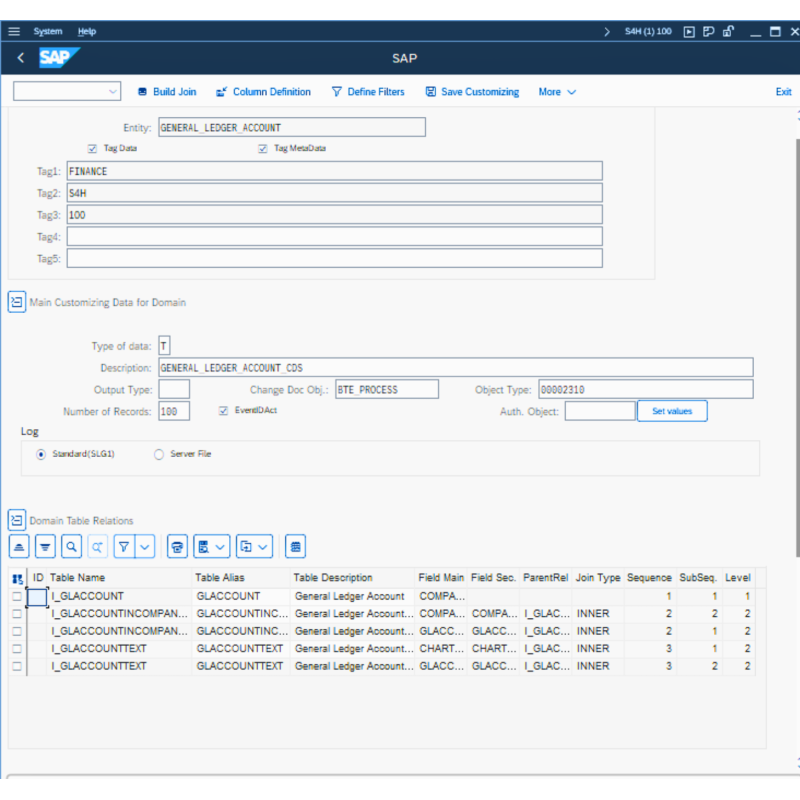The width and height of the screenshot is (800, 800).
Task: Apply the Filter icon in Domain Table Relations
Action: click(123, 546)
